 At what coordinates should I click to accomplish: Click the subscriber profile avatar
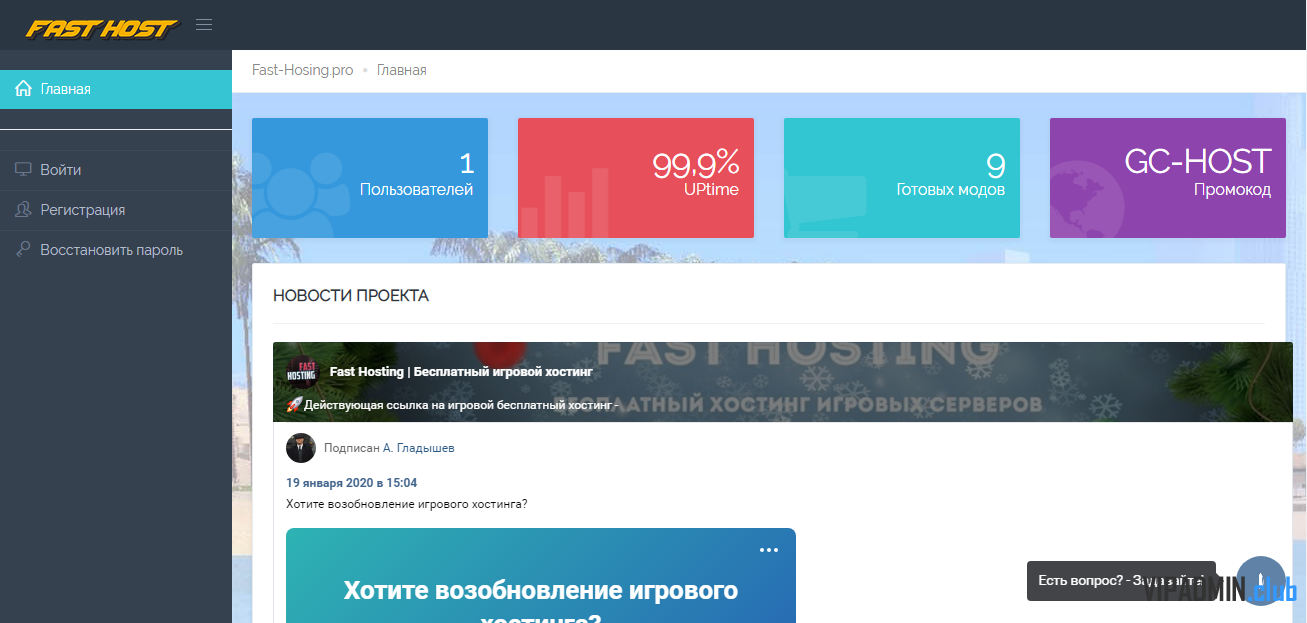301,448
